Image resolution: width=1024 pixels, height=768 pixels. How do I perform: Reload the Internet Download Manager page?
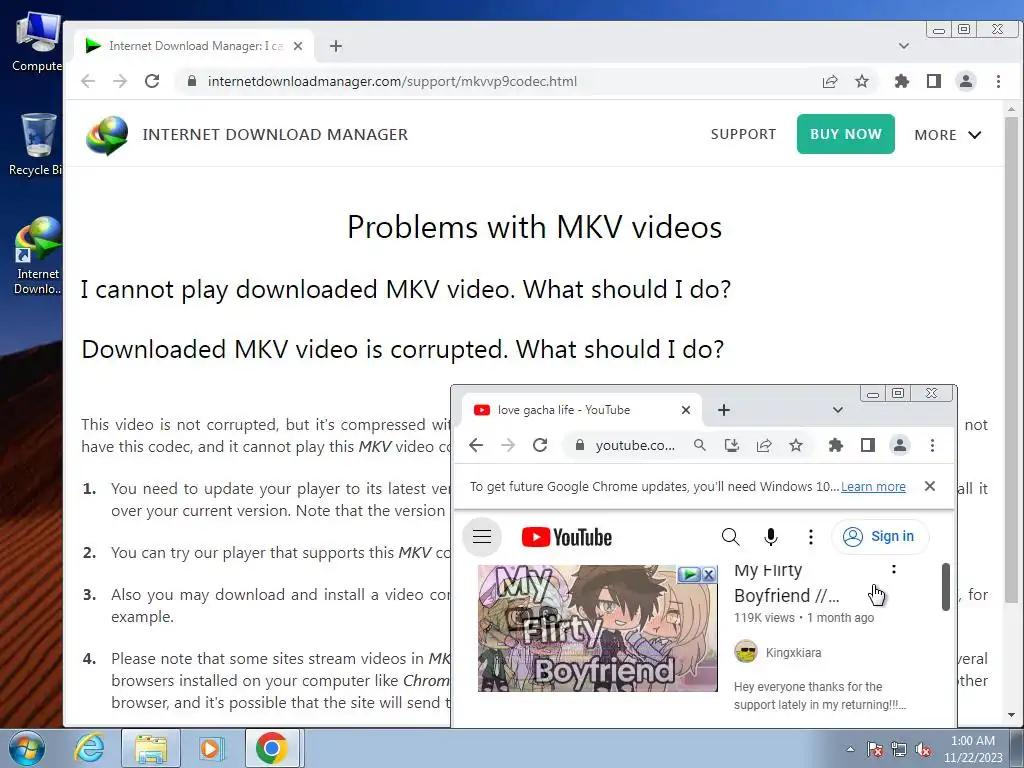[x=152, y=81]
